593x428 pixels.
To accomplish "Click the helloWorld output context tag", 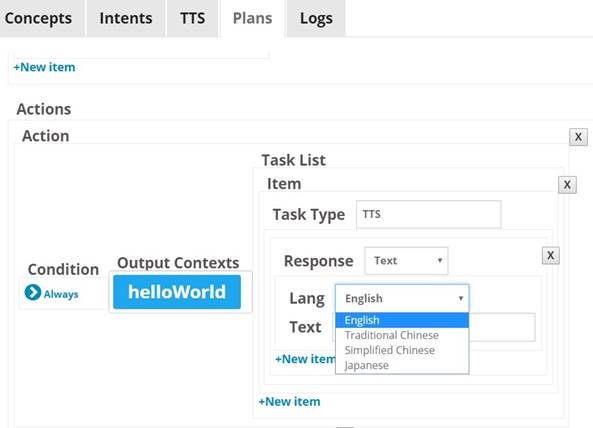I will 177,292.
